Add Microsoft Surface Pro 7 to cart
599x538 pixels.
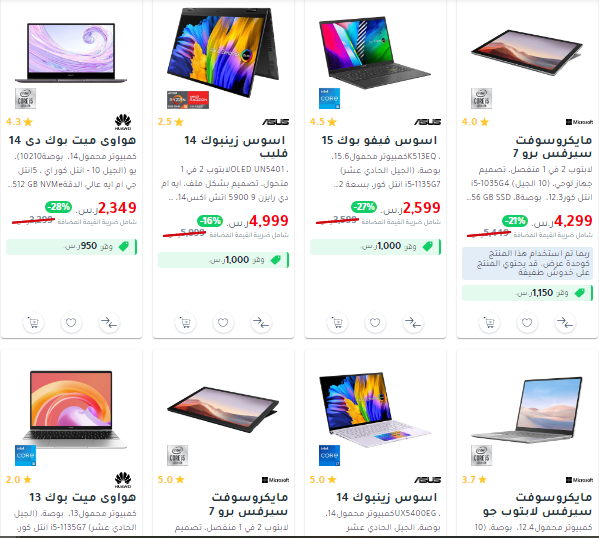(489, 323)
